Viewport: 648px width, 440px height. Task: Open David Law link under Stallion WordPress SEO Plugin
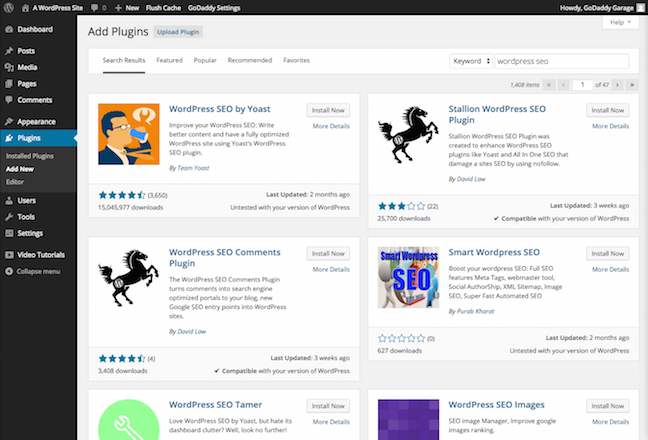click(x=471, y=179)
